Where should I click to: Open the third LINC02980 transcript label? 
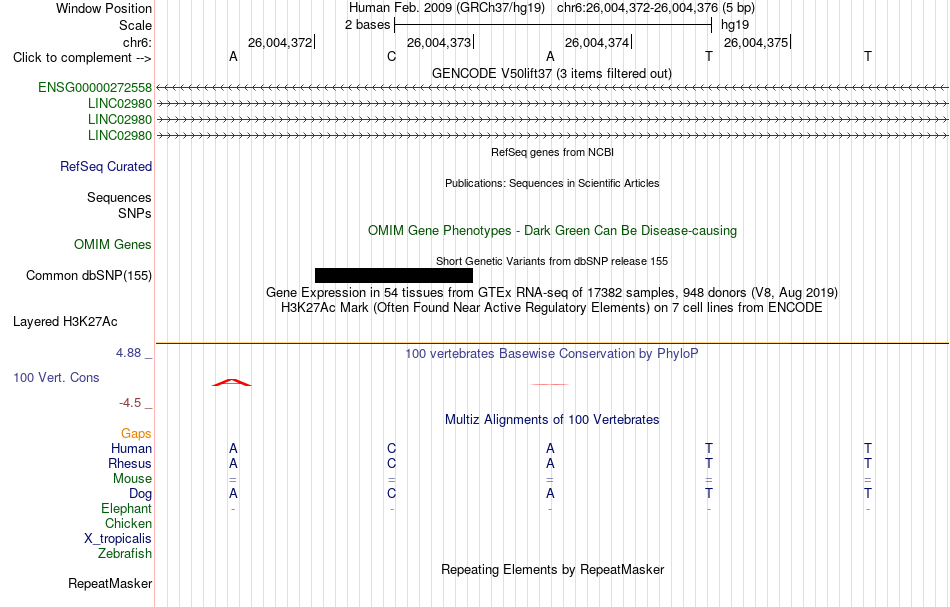pyautogui.click(x=119, y=135)
